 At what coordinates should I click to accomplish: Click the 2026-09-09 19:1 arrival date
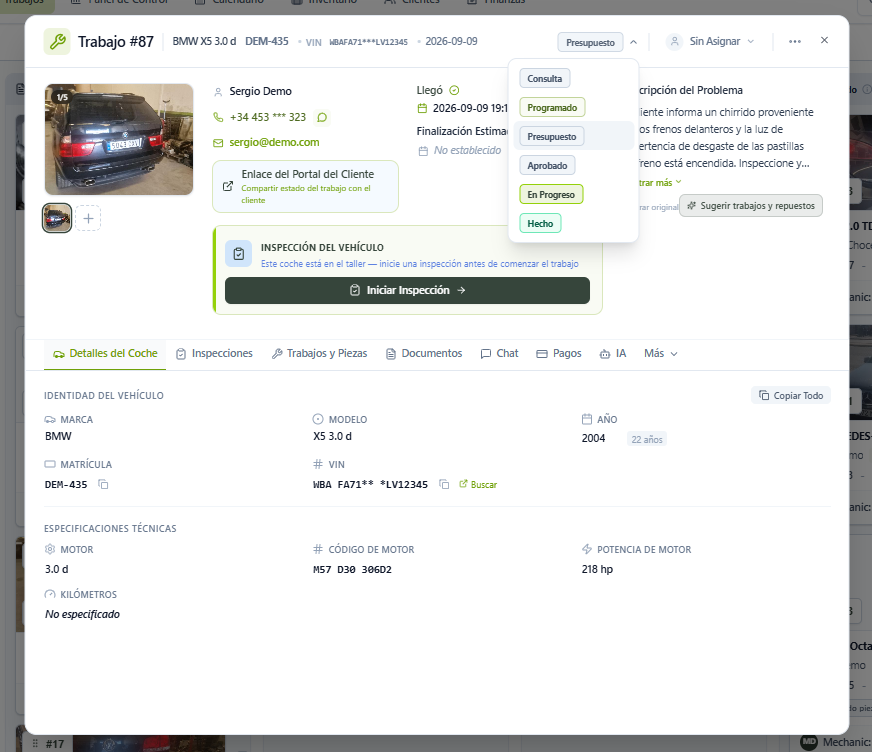470,108
